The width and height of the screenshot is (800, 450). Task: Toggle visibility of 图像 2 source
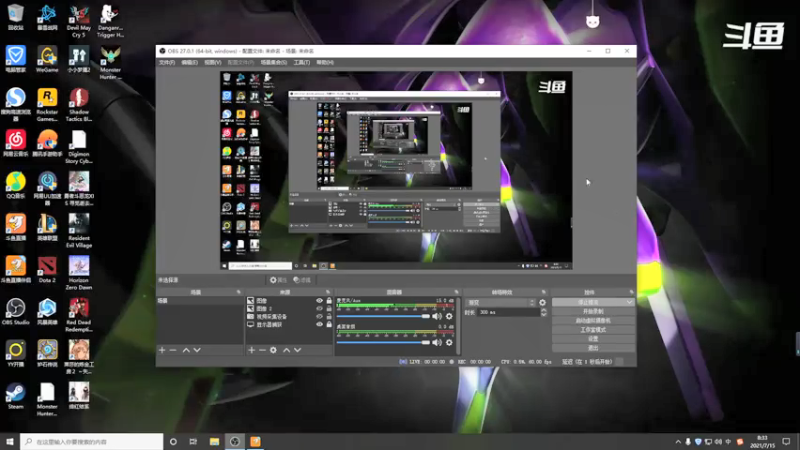[x=319, y=308]
